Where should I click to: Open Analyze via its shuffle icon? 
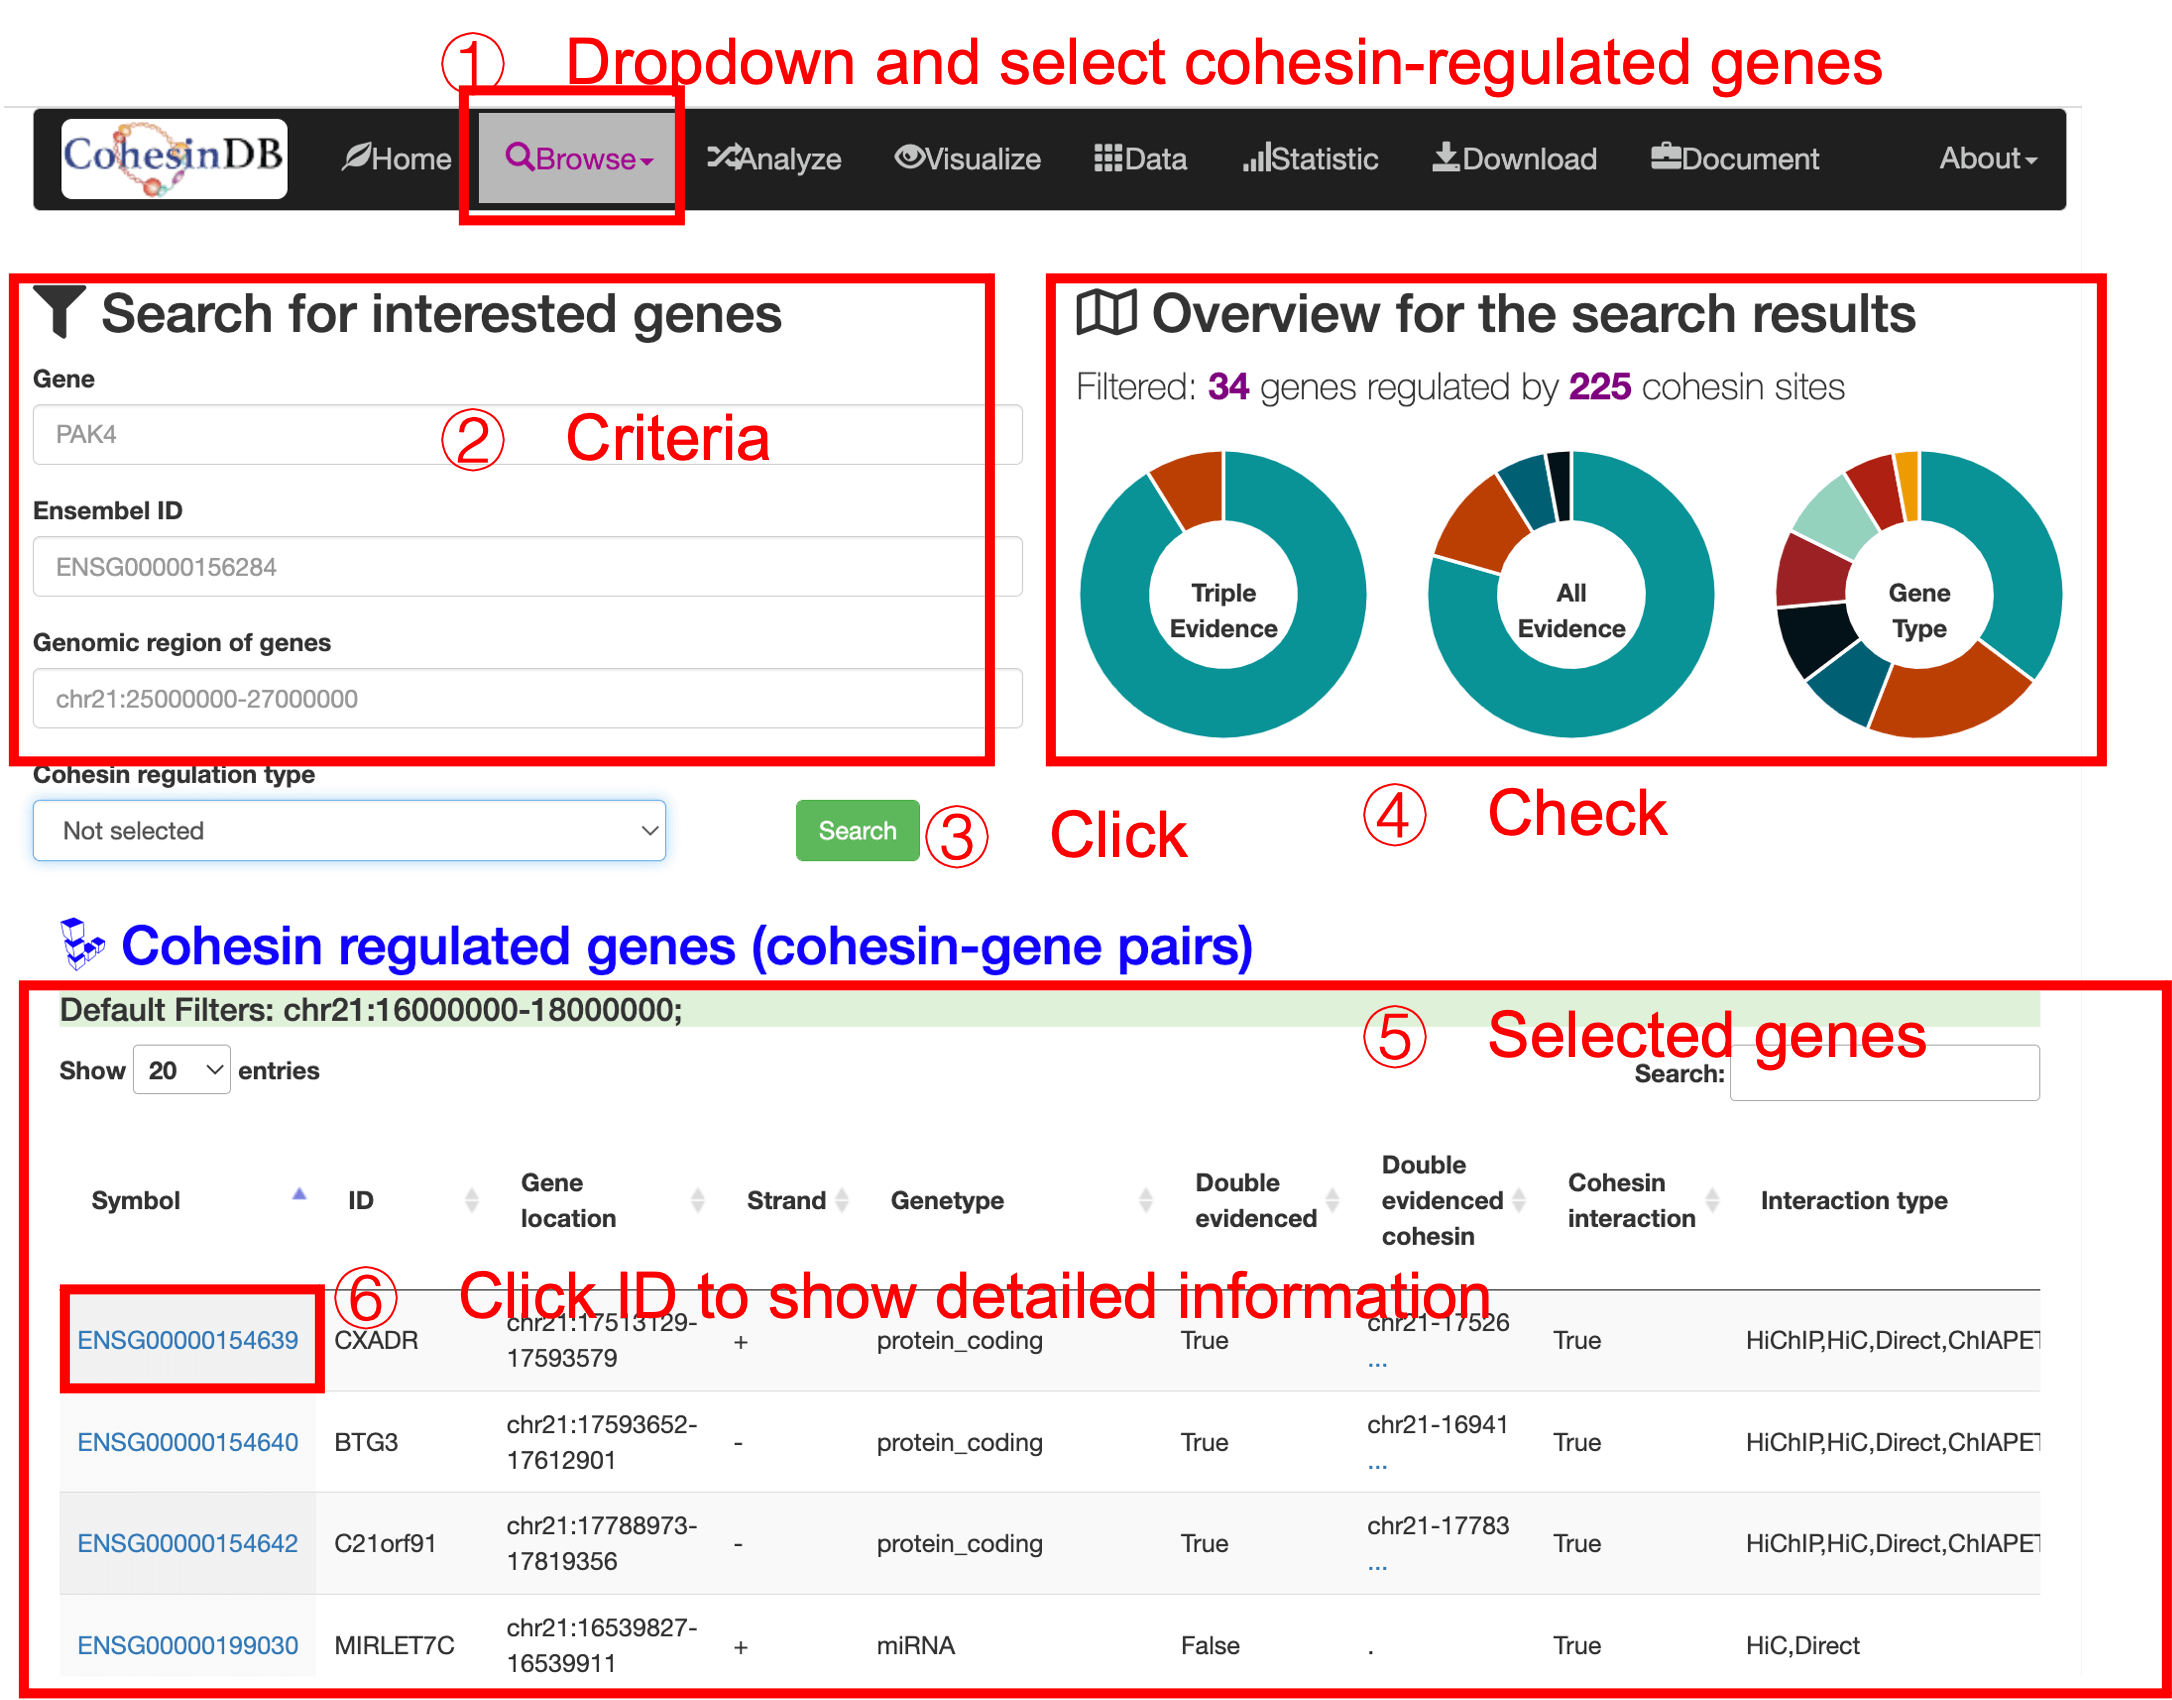[x=723, y=158]
